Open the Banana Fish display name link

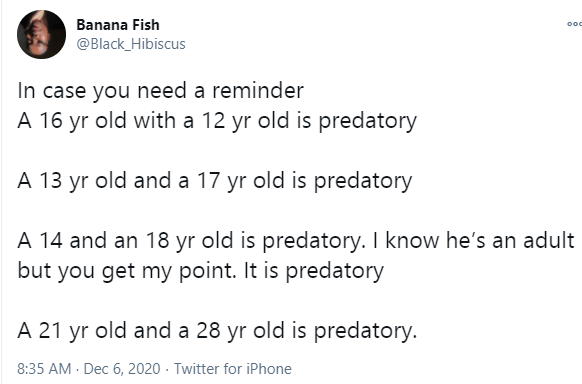[x=118, y=25]
